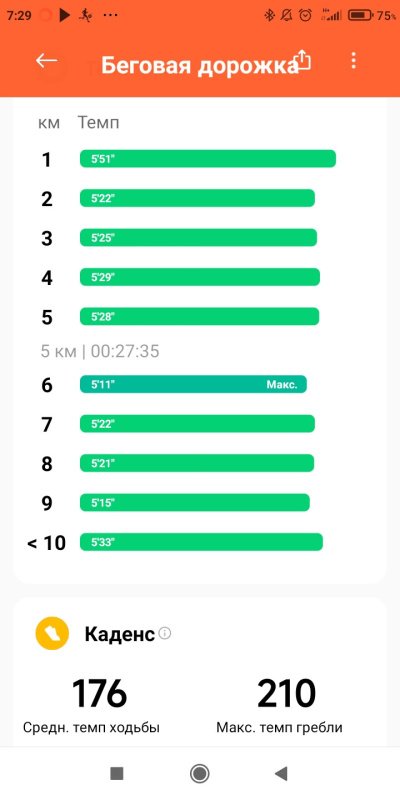The height and width of the screenshot is (800, 400).
Task: Tap the info icon next to Каденс
Action: [165, 633]
